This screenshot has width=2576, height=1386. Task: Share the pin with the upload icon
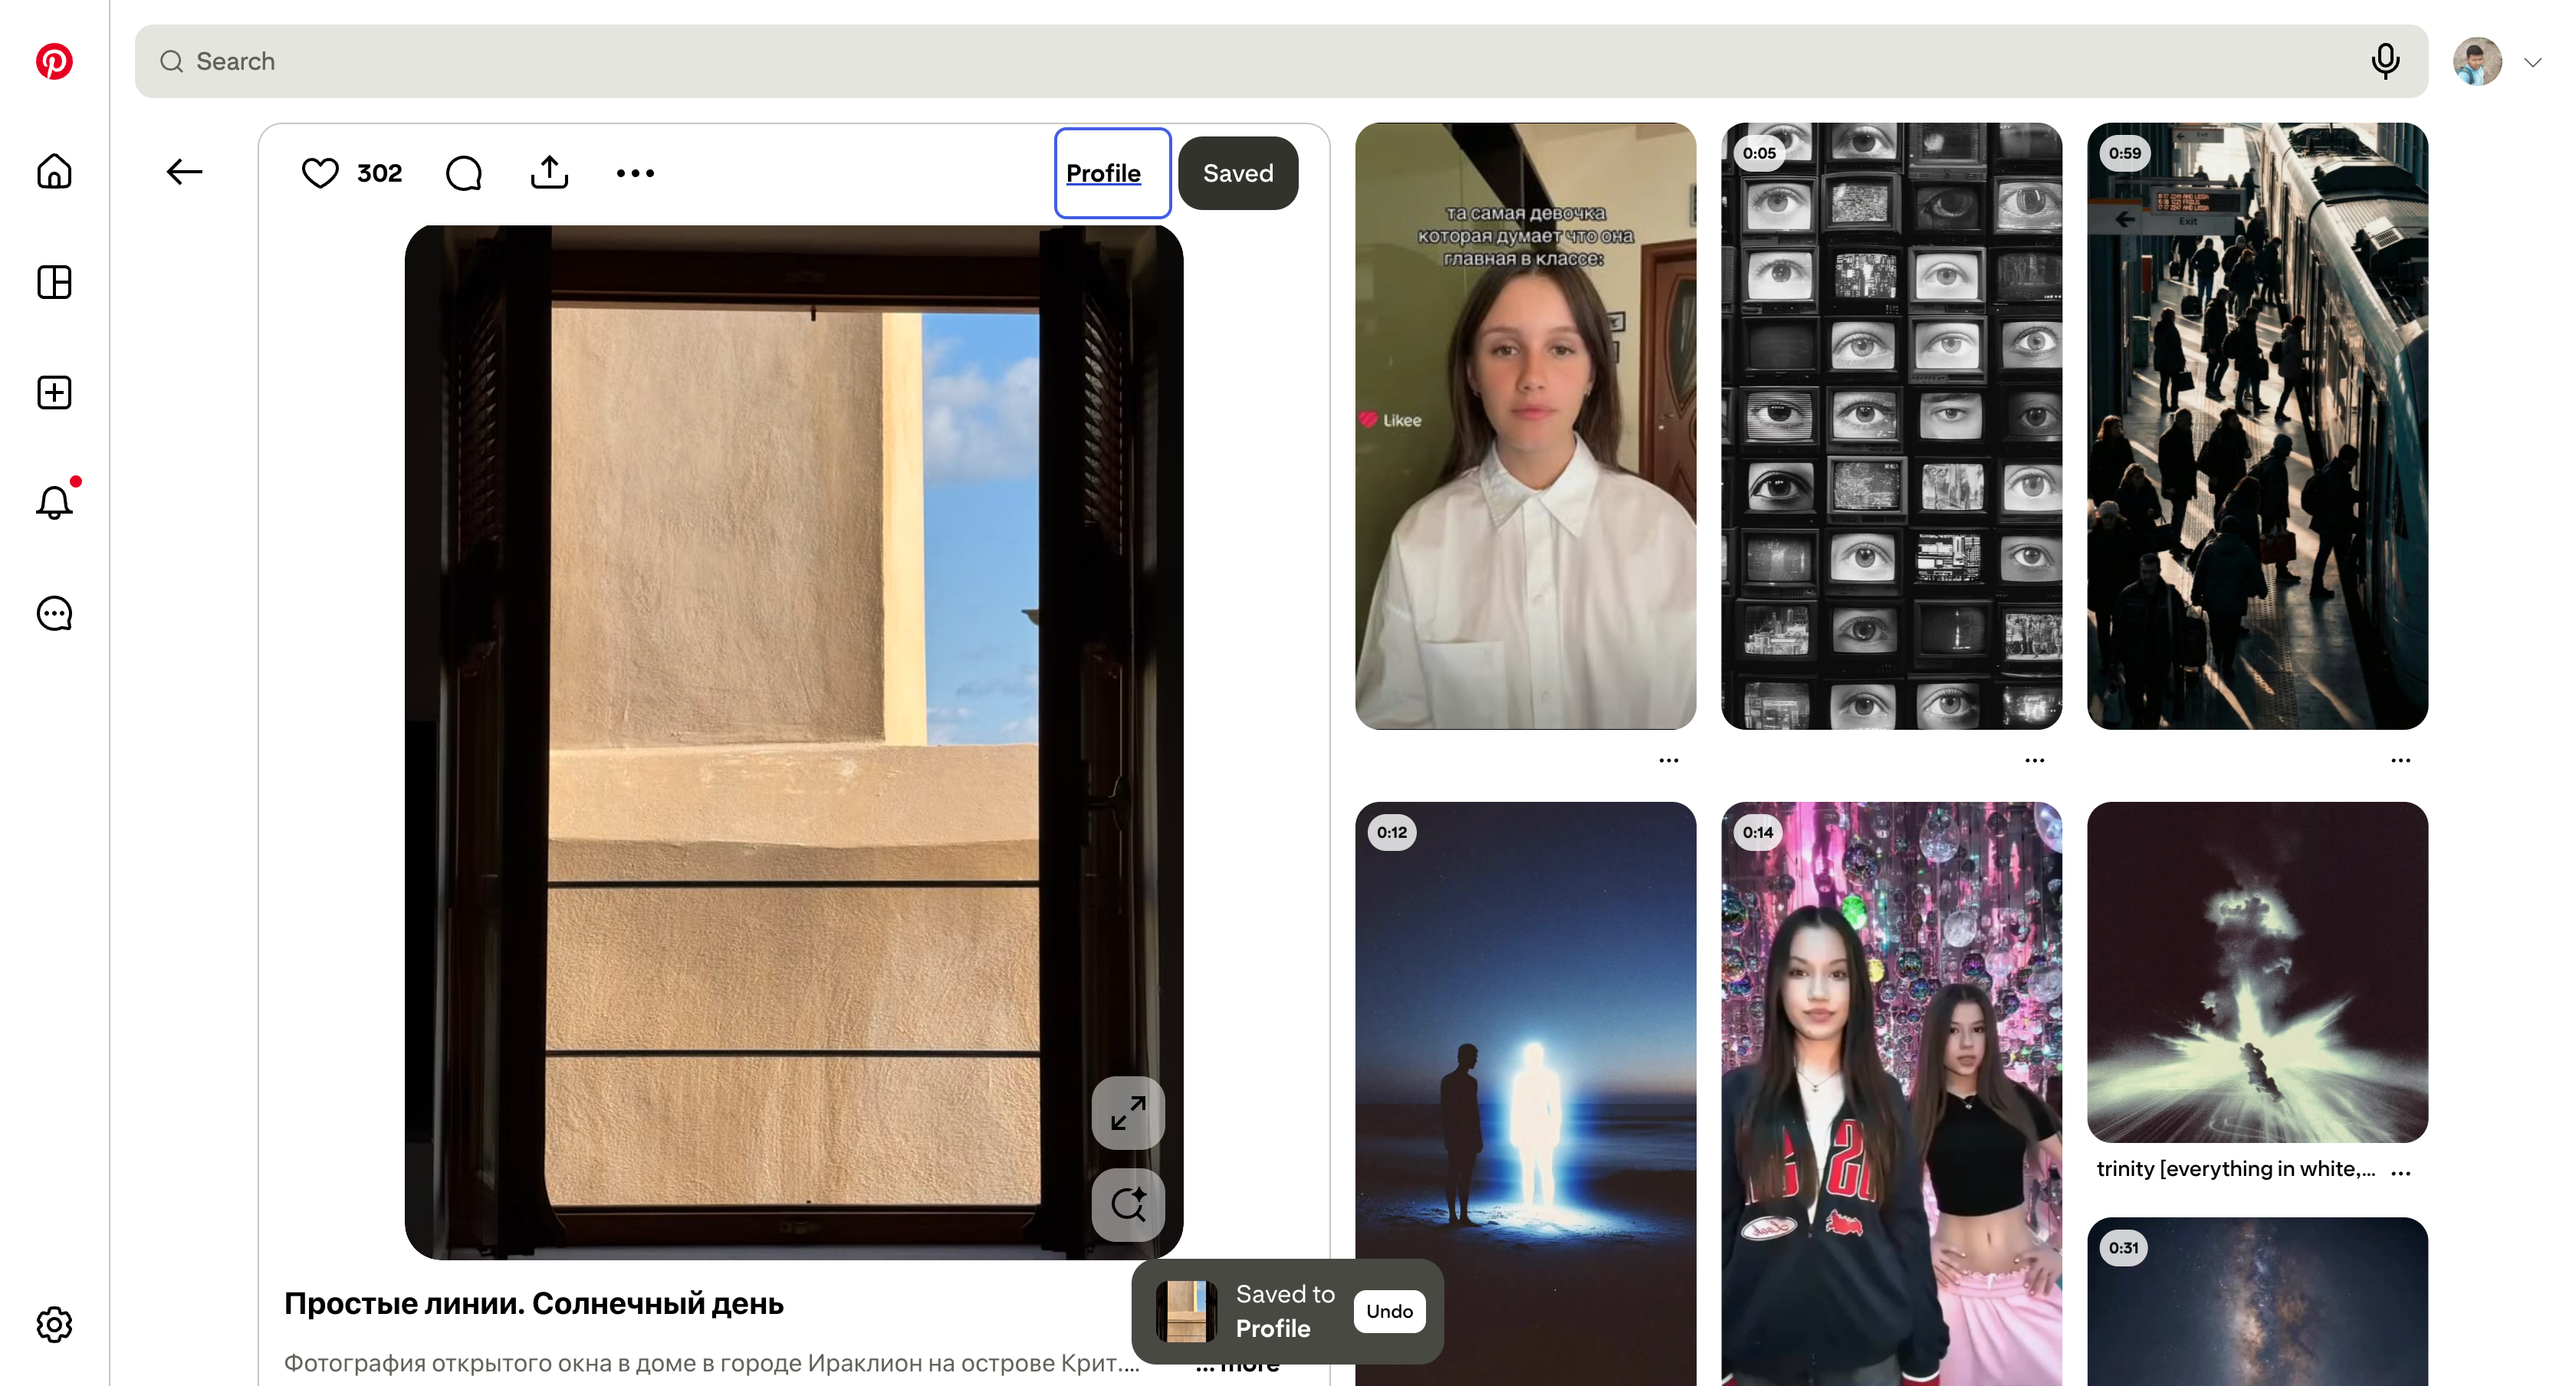click(x=549, y=172)
